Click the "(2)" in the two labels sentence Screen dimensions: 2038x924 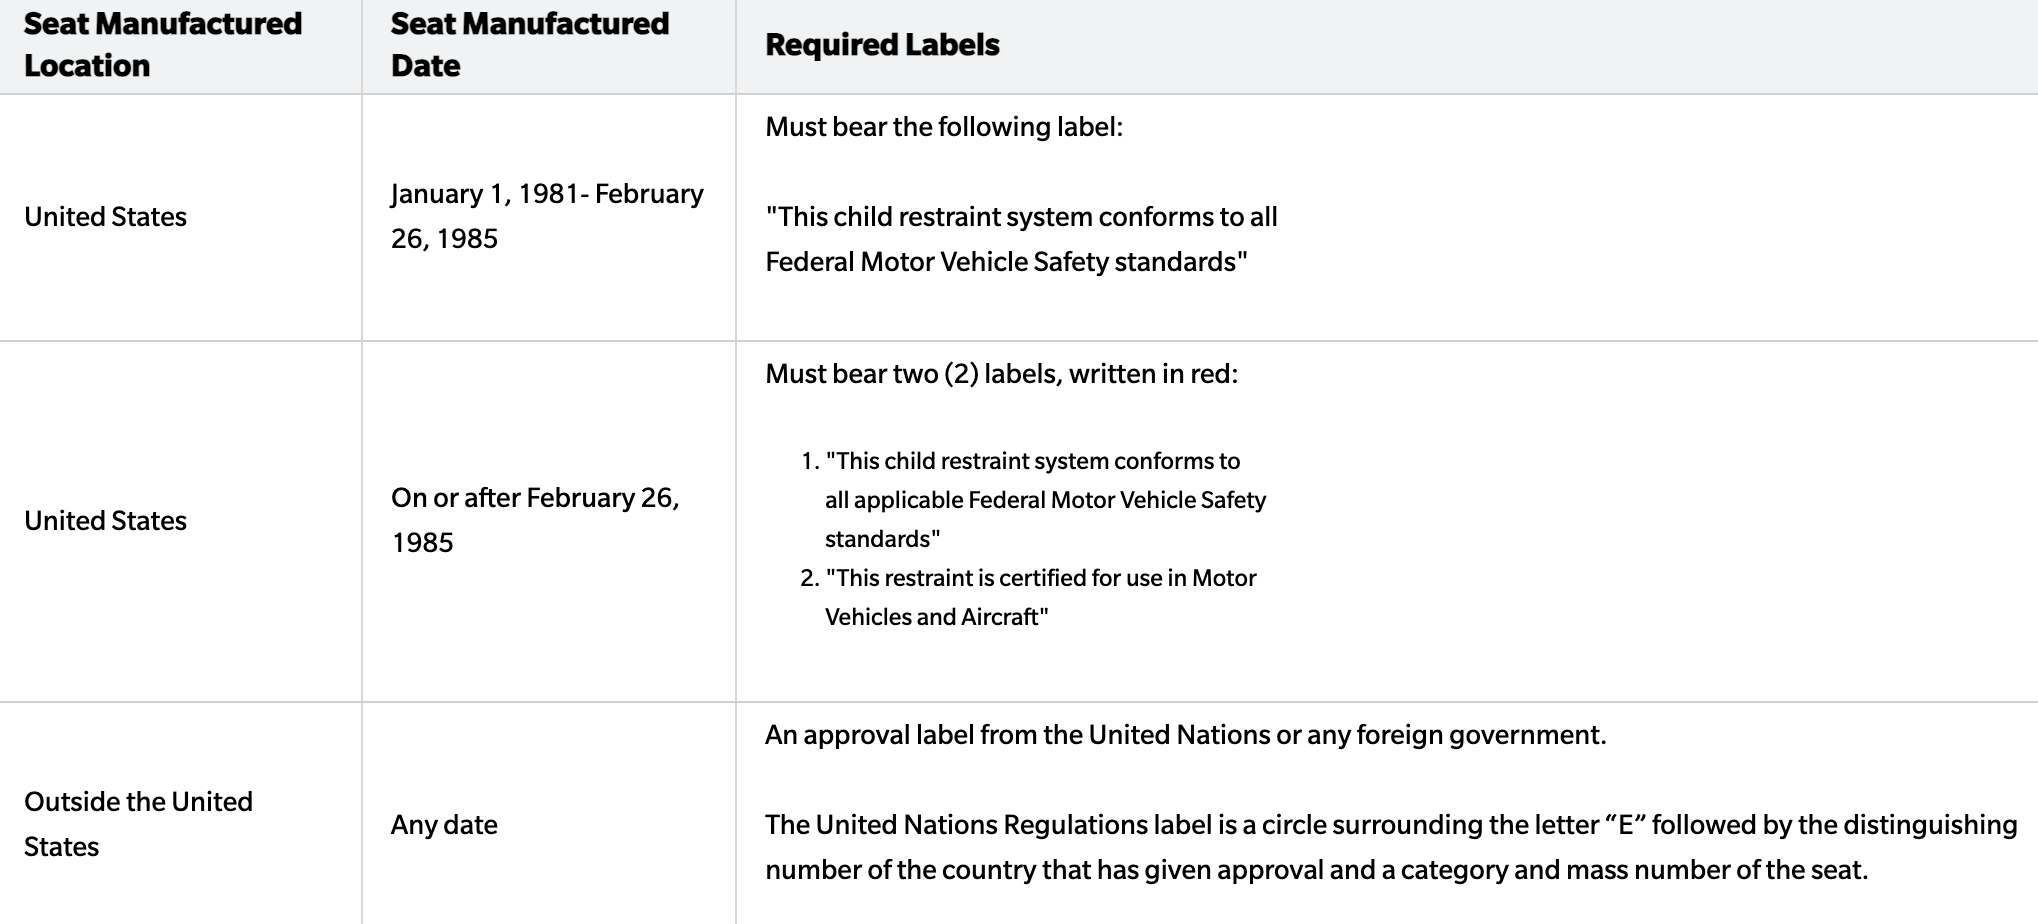[960, 374]
